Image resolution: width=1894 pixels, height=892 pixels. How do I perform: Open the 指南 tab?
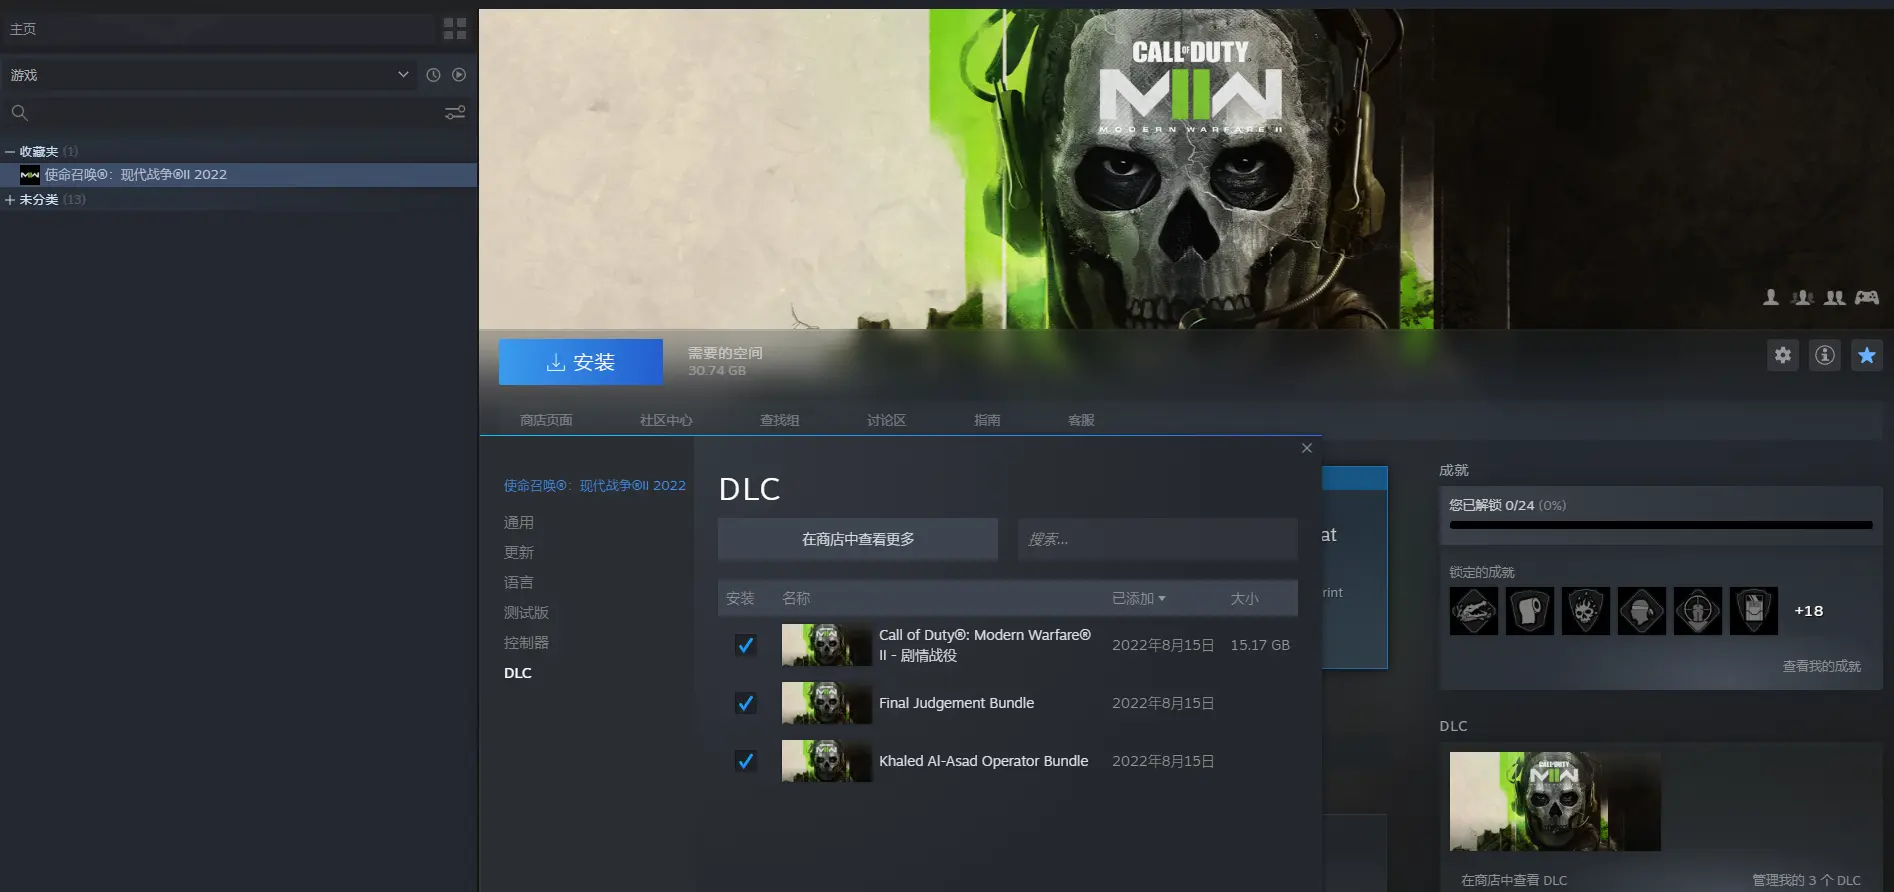point(987,420)
